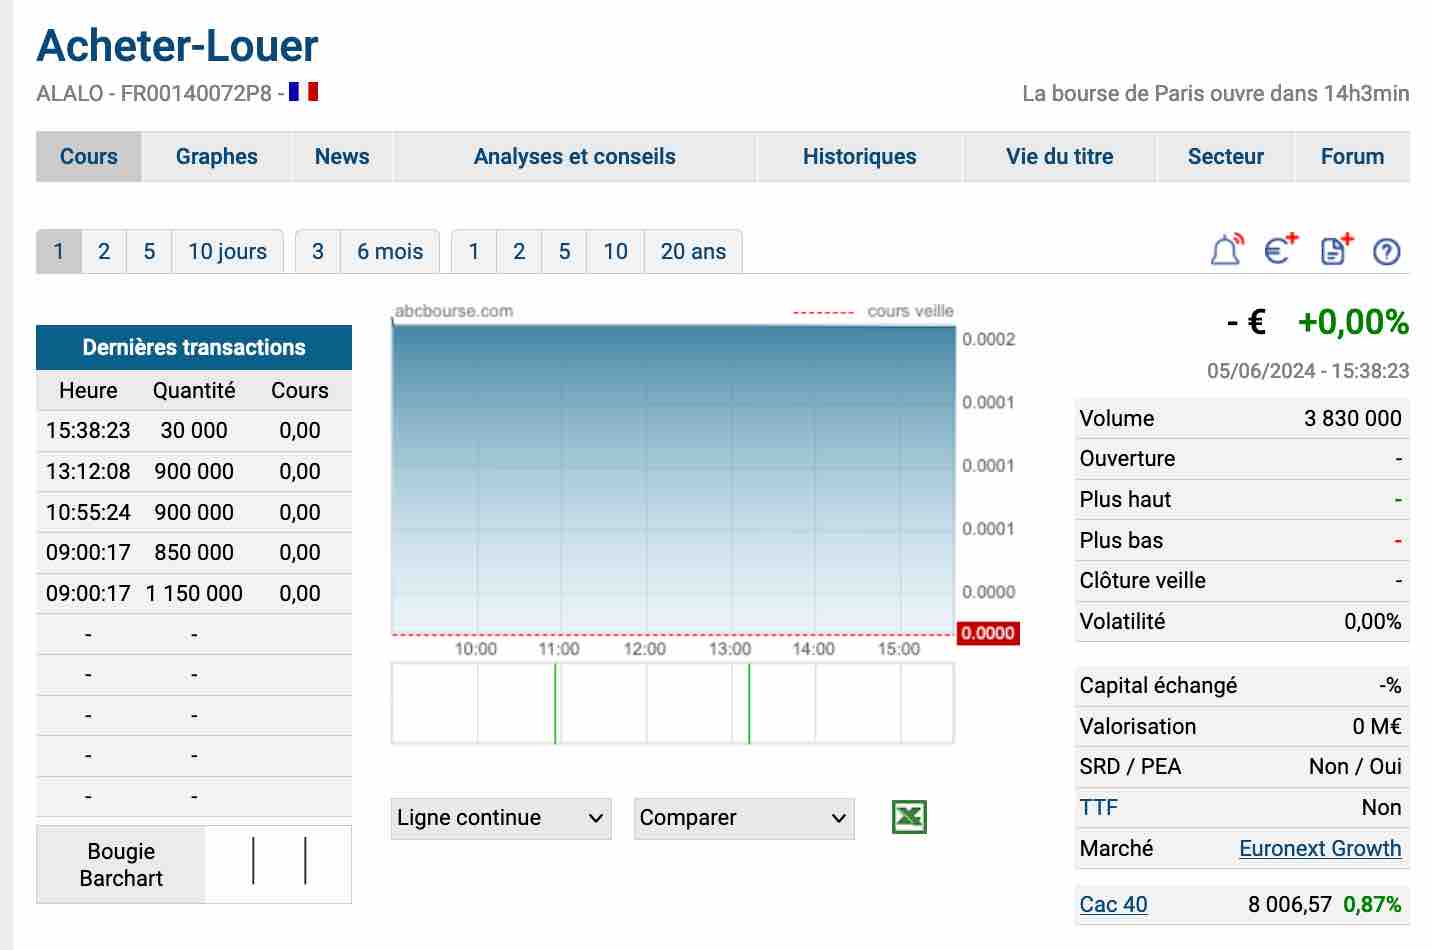Image resolution: width=1432 pixels, height=950 pixels.
Task: Open the Ligne continue chart type dropdown
Action: click(501, 818)
